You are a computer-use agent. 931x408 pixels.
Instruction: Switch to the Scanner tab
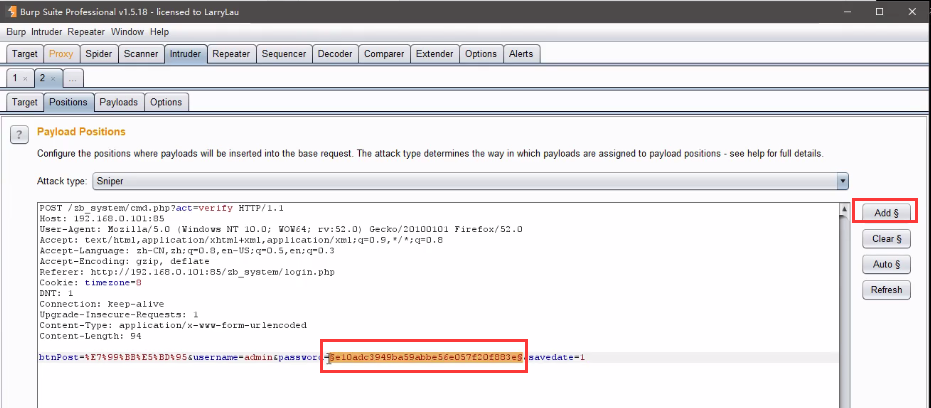tap(140, 53)
